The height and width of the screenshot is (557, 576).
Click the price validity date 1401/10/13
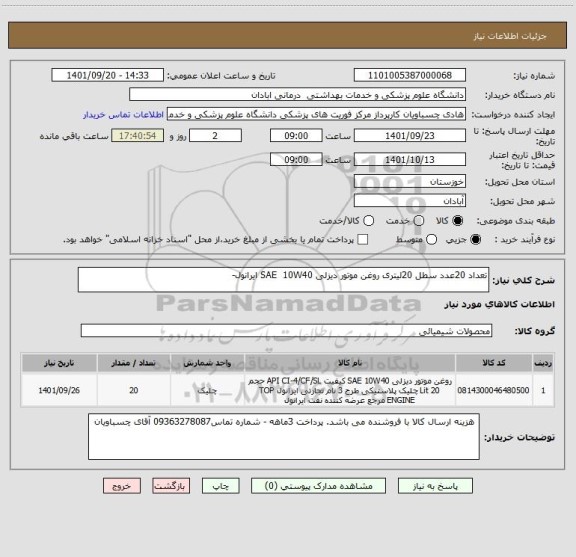click(x=410, y=159)
